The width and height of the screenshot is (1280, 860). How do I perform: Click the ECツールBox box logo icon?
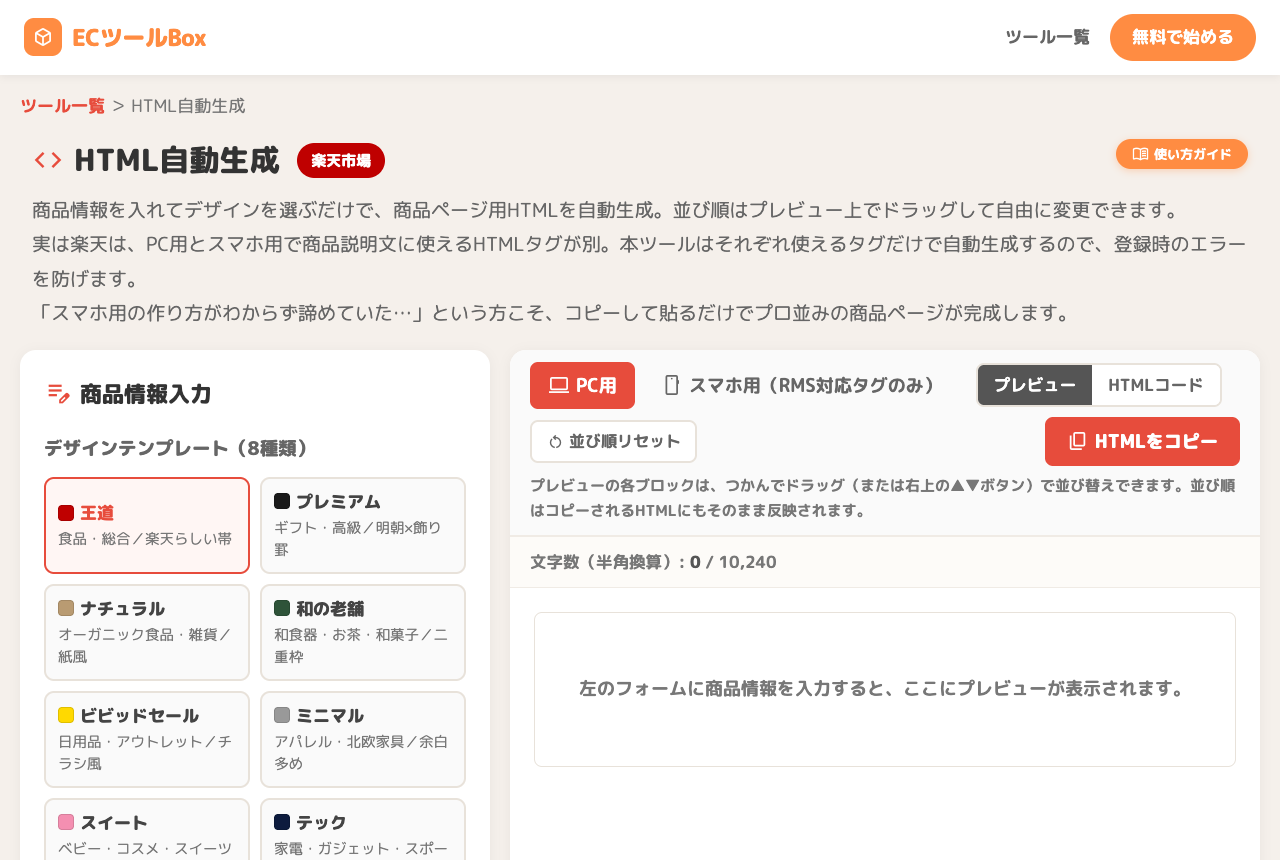coord(43,37)
